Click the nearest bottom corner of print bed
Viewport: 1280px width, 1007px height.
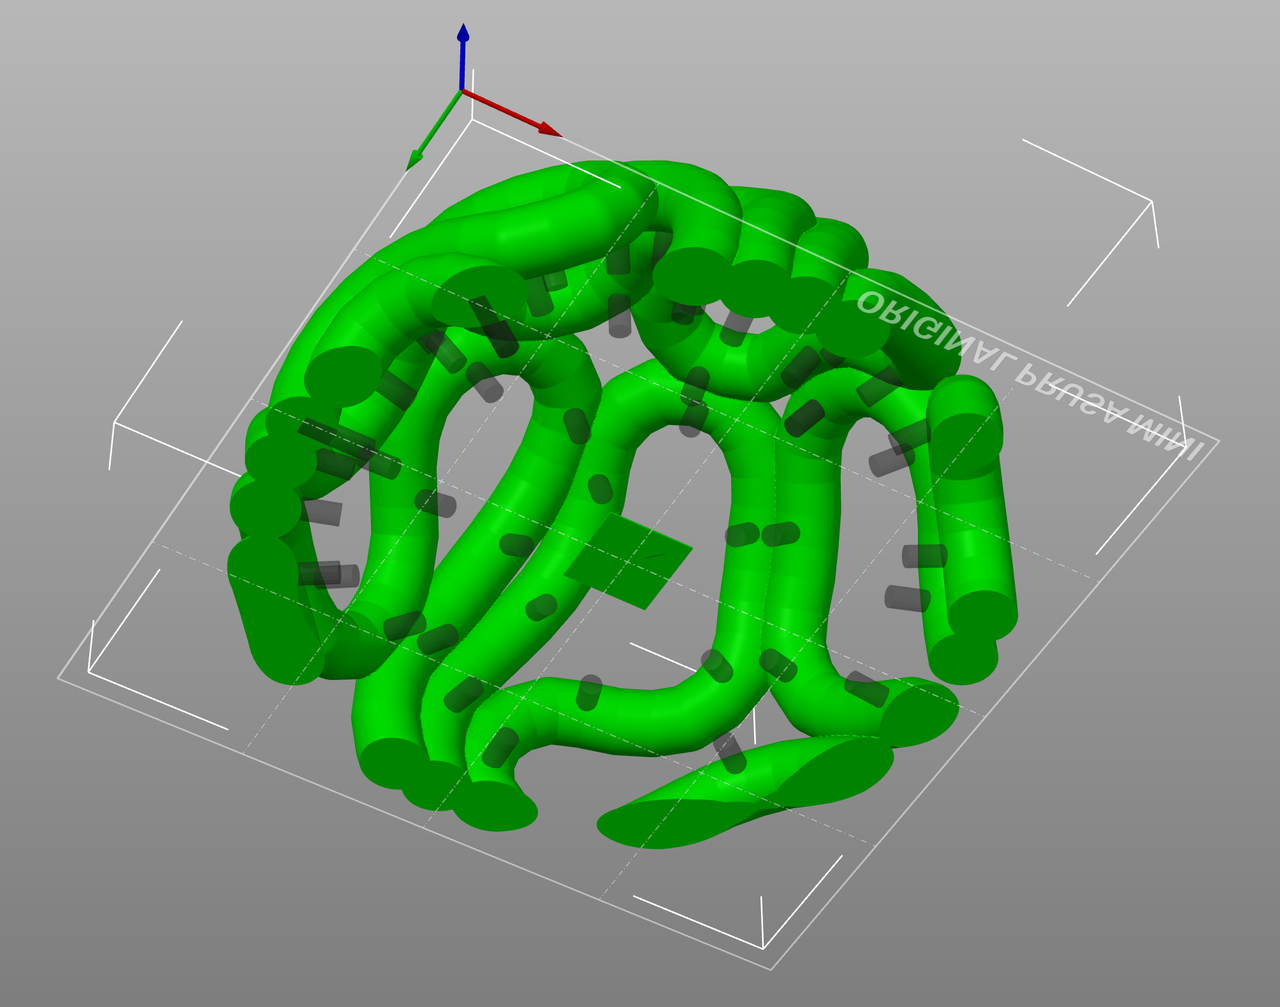click(771, 968)
